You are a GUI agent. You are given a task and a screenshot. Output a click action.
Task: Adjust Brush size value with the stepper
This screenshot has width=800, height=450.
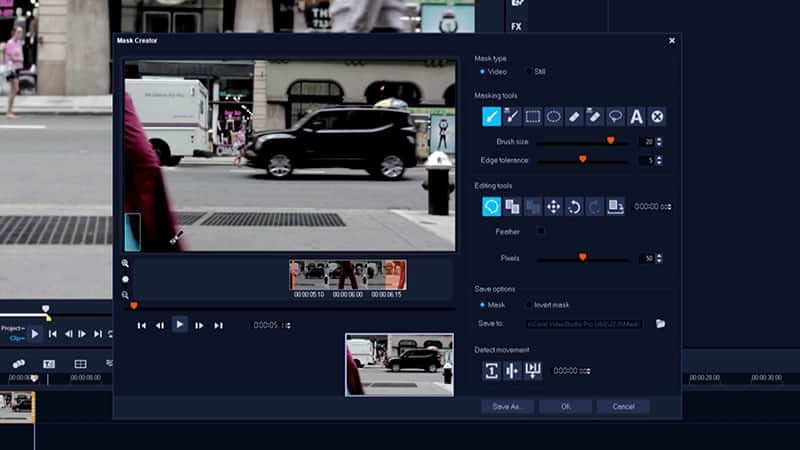[x=660, y=142]
